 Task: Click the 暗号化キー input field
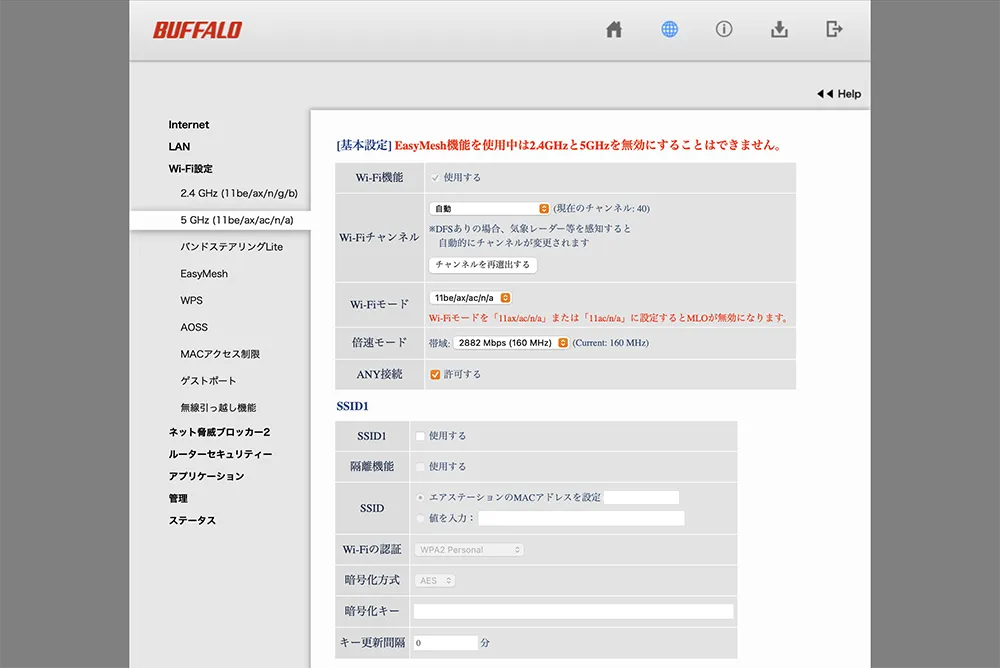573,611
